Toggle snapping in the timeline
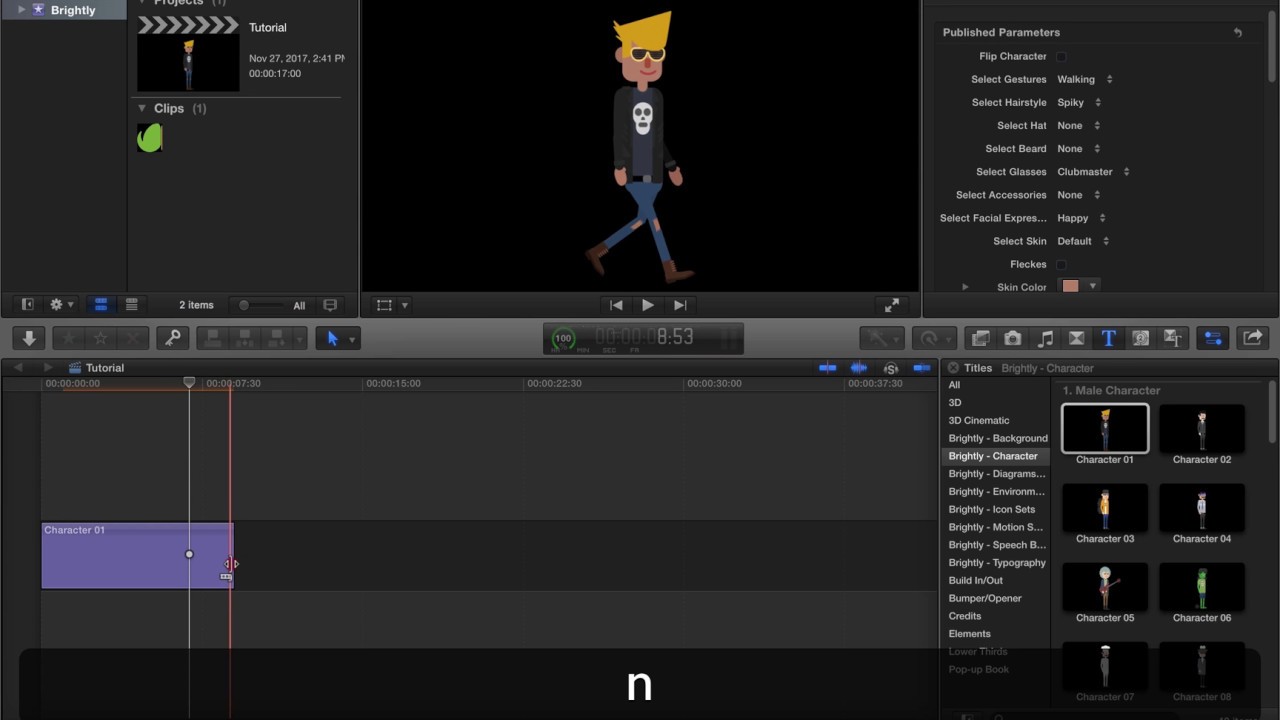The width and height of the screenshot is (1280, 720). tap(921, 368)
